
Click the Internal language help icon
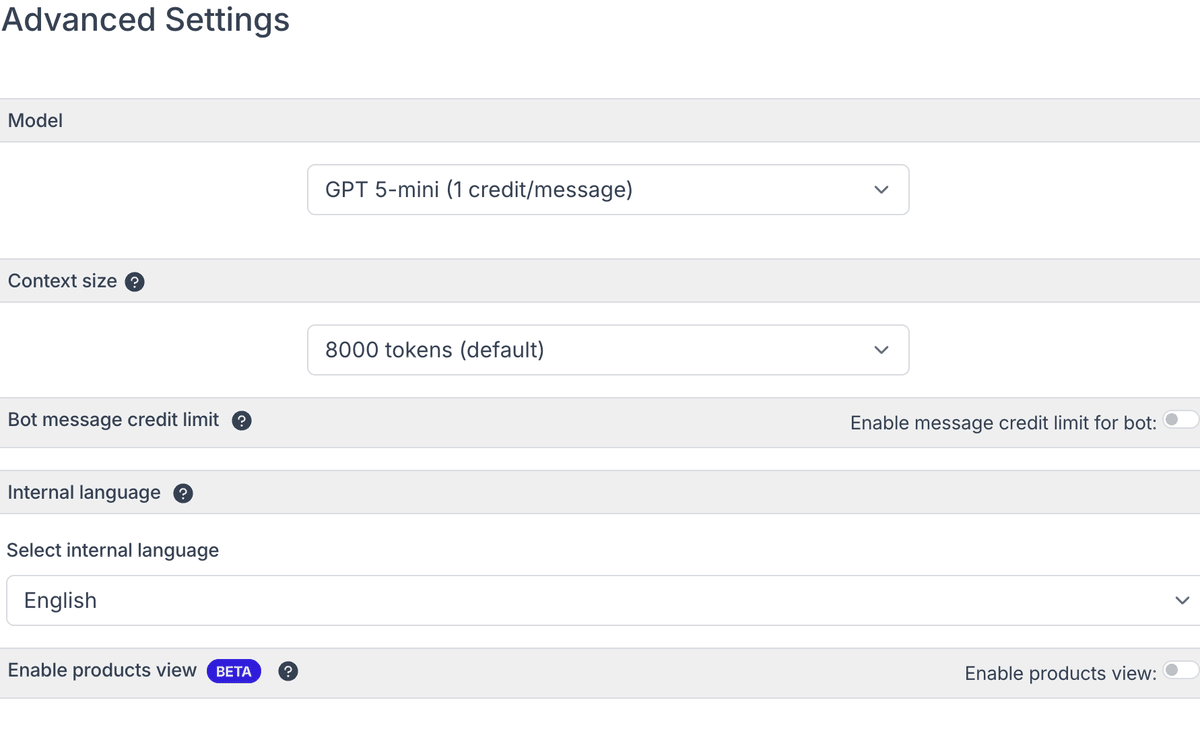tap(182, 493)
